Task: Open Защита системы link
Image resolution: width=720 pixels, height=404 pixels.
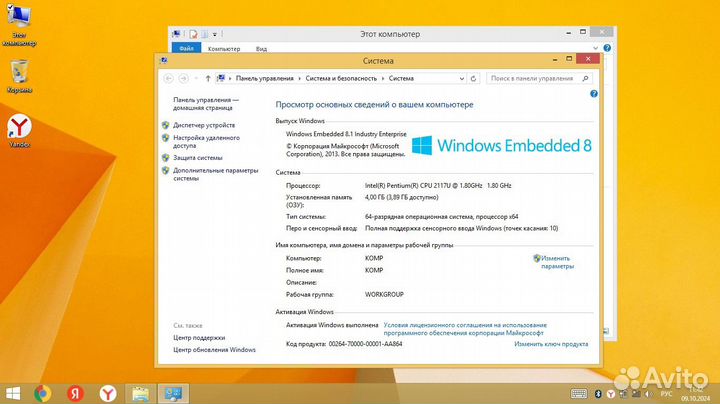Action: tap(197, 157)
